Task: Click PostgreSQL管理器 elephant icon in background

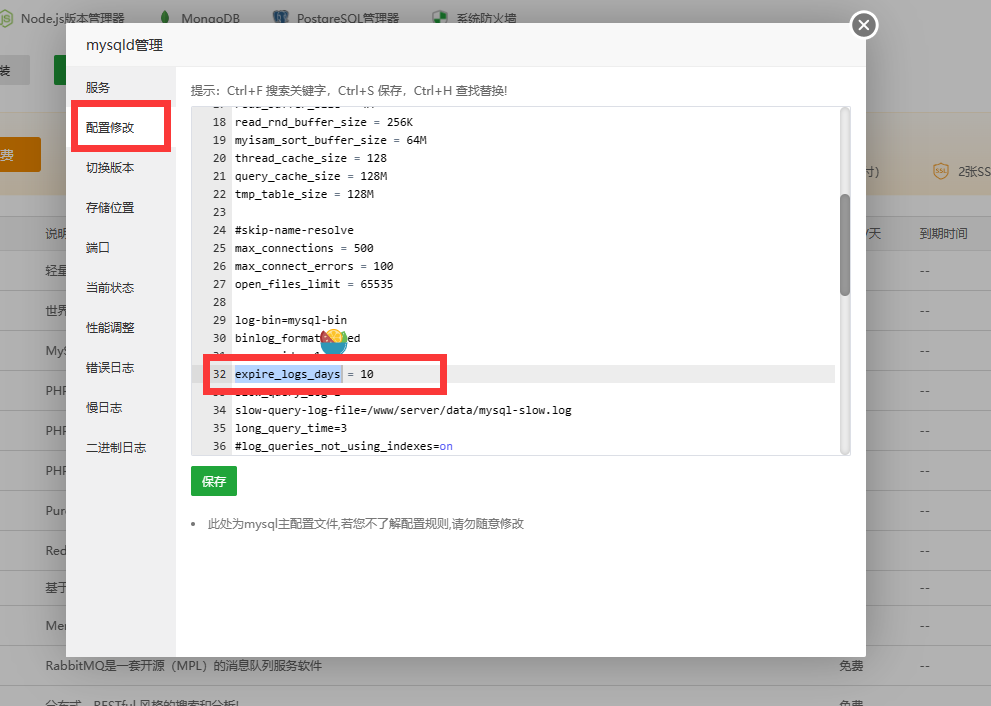Action: click(281, 17)
